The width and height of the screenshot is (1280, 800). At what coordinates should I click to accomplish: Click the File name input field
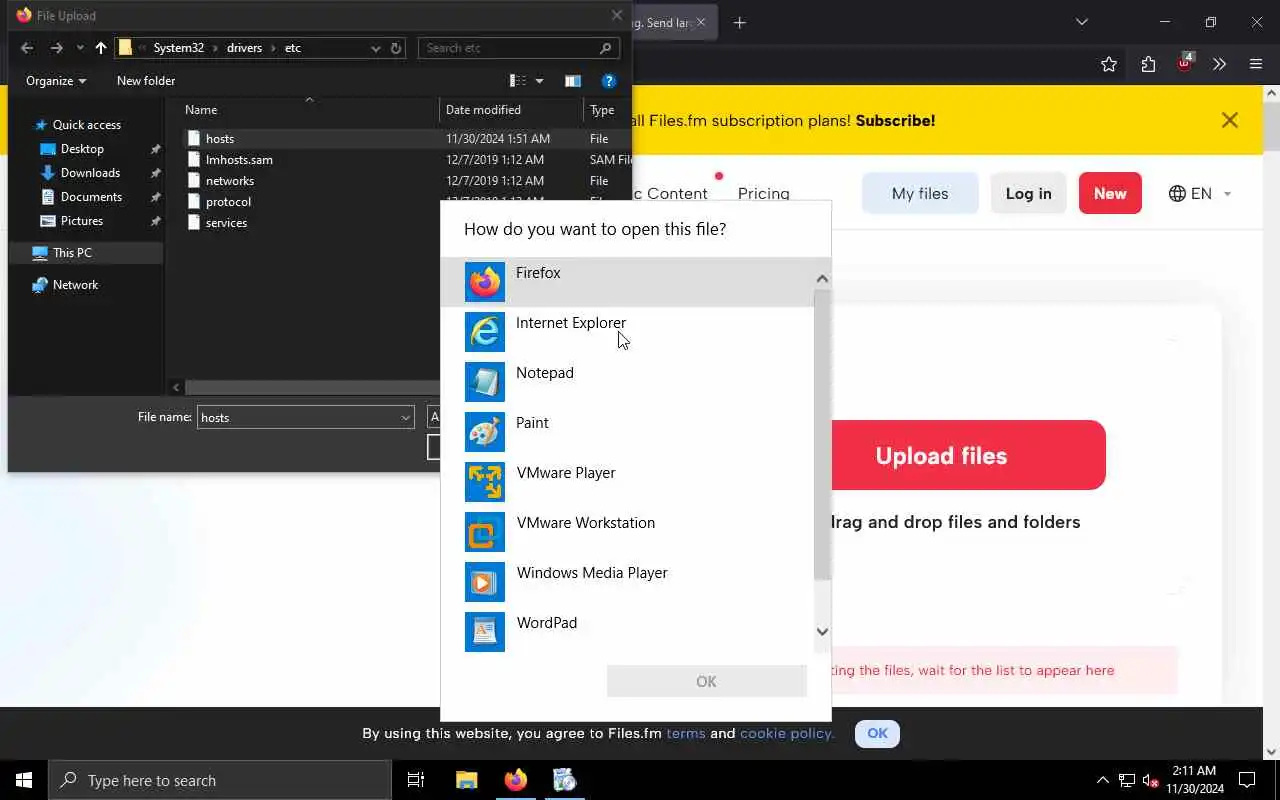298,418
